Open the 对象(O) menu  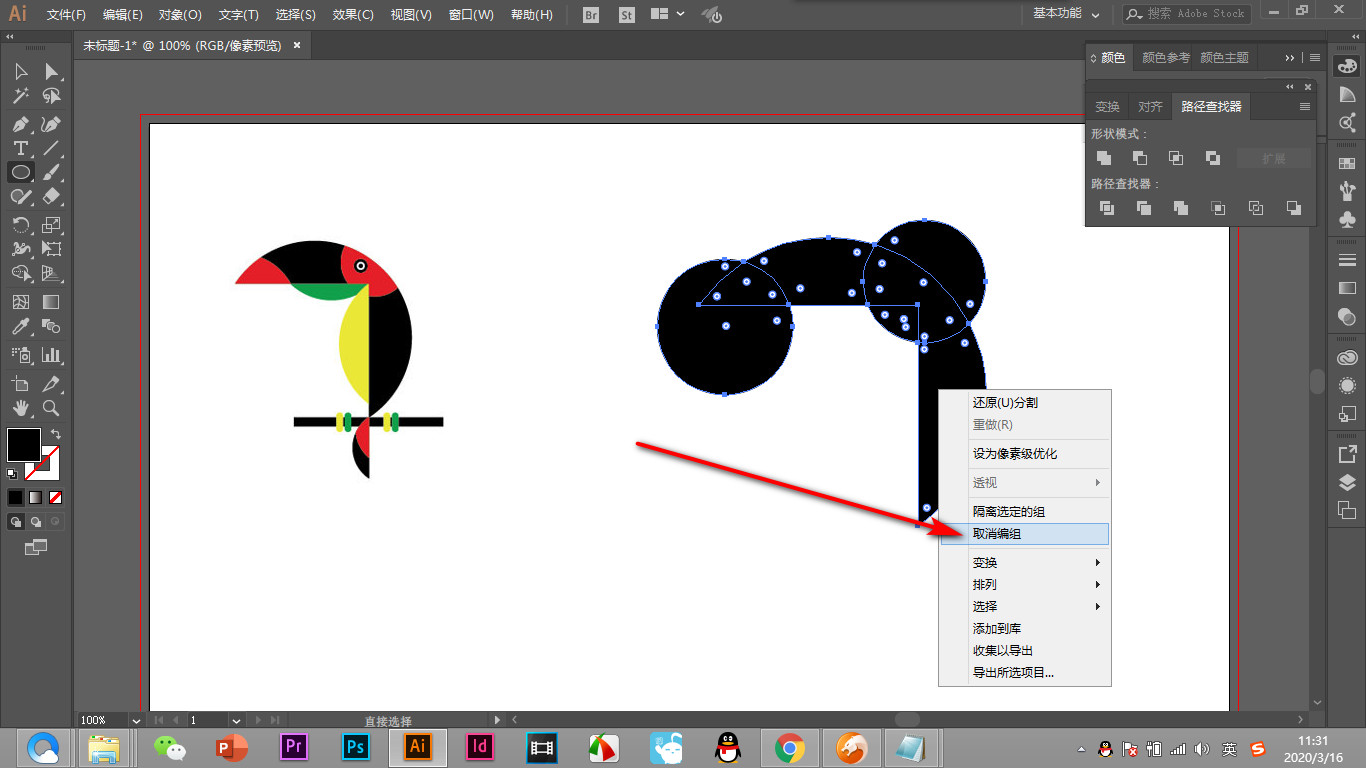180,15
